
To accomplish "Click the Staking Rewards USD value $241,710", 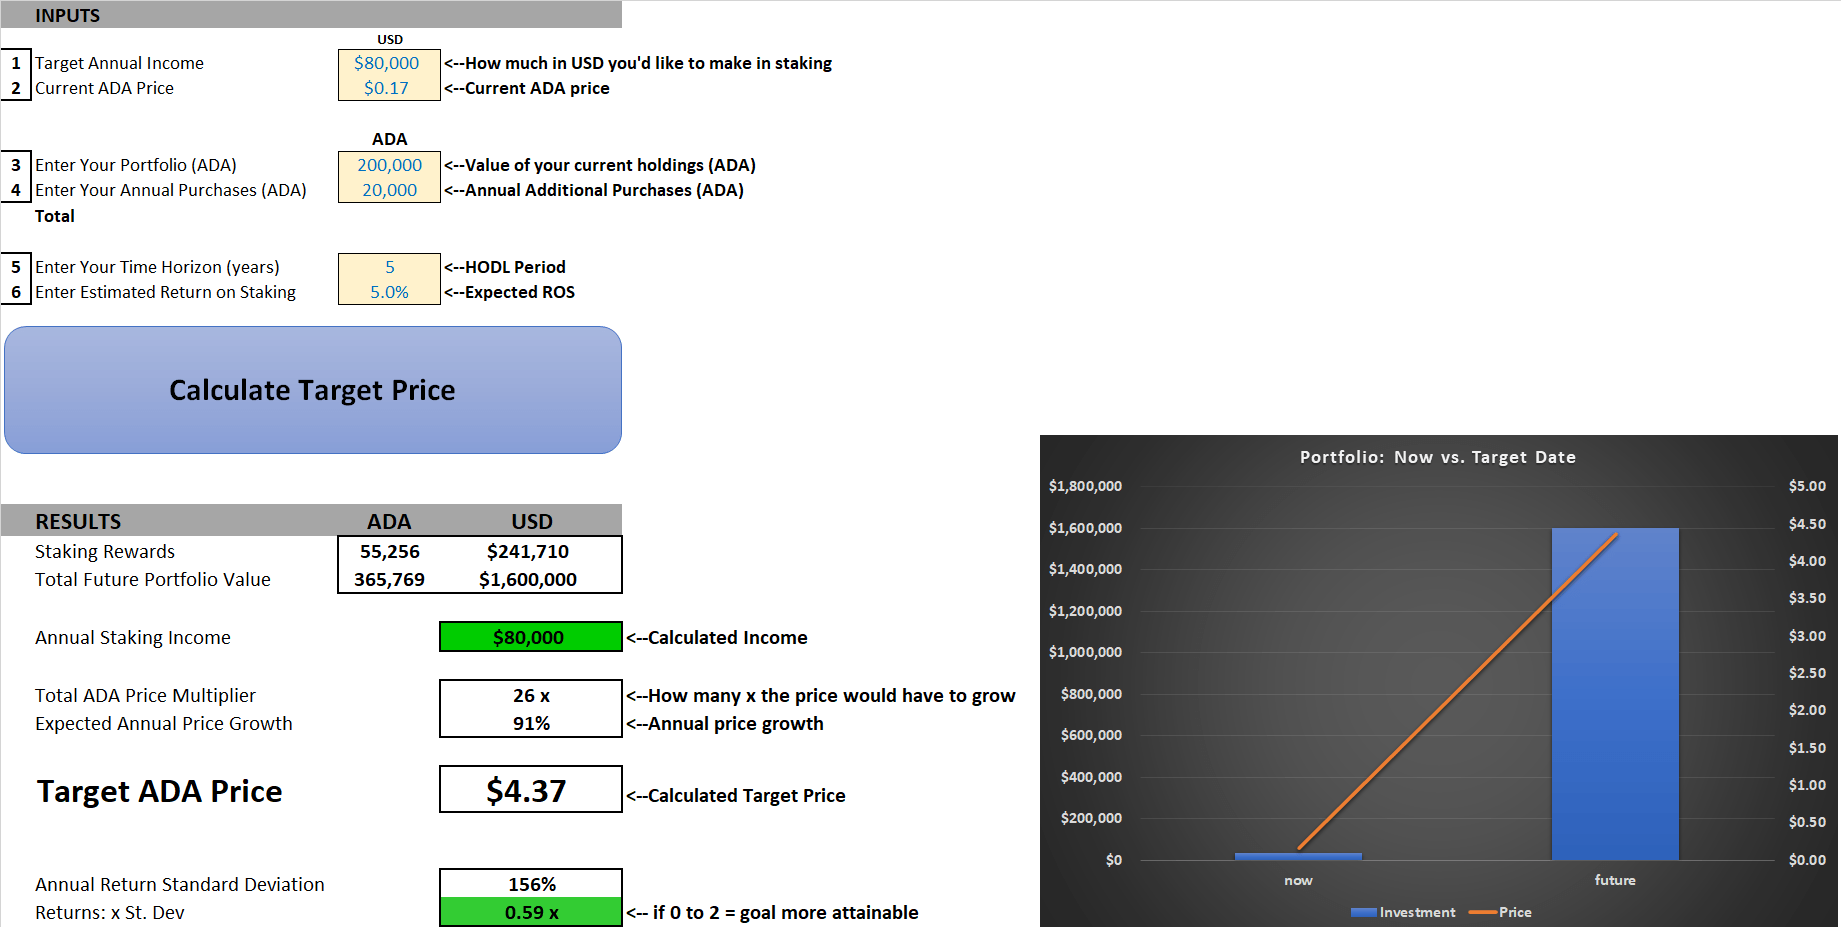I will coord(528,551).
